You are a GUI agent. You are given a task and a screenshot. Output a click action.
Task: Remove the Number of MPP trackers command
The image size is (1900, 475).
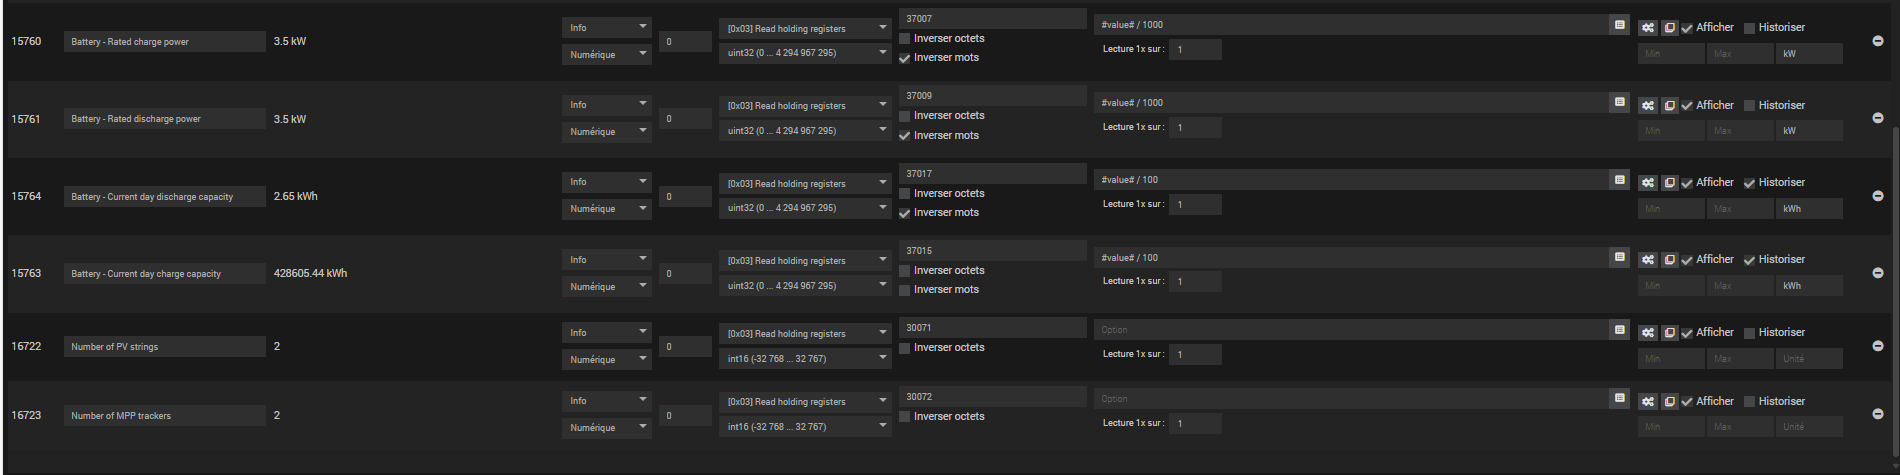[1877, 414]
